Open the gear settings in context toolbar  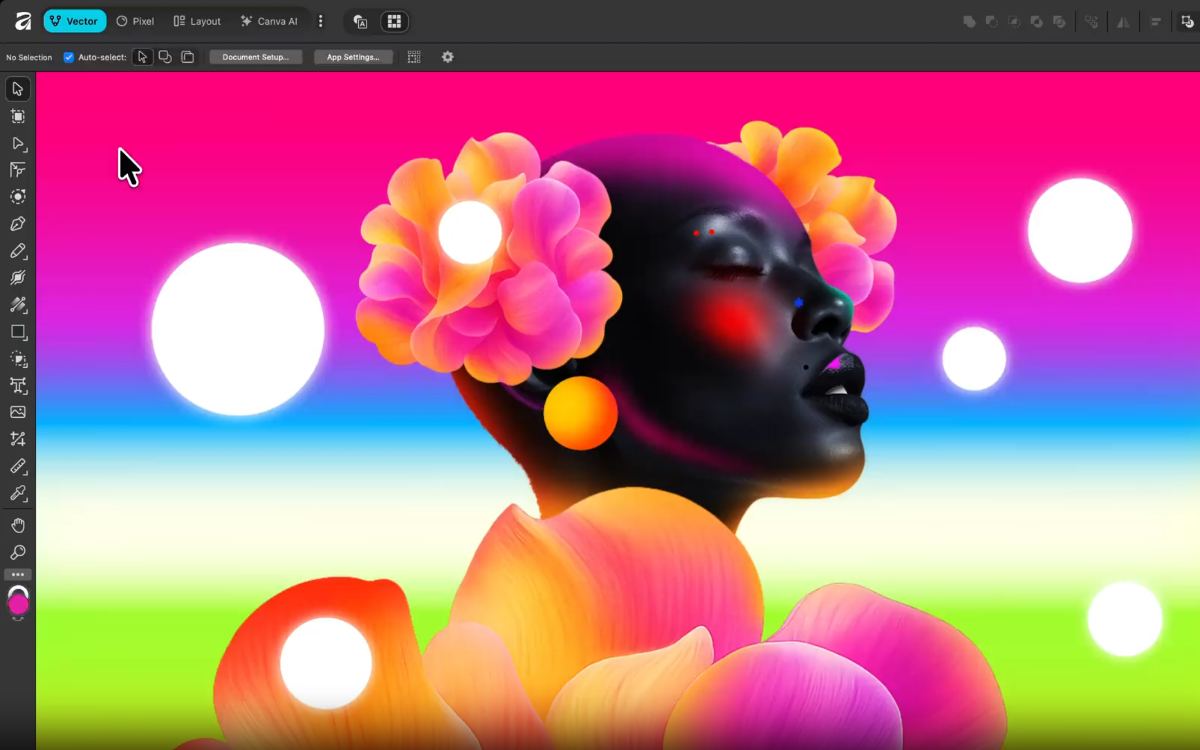pyautogui.click(x=447, y=57)
